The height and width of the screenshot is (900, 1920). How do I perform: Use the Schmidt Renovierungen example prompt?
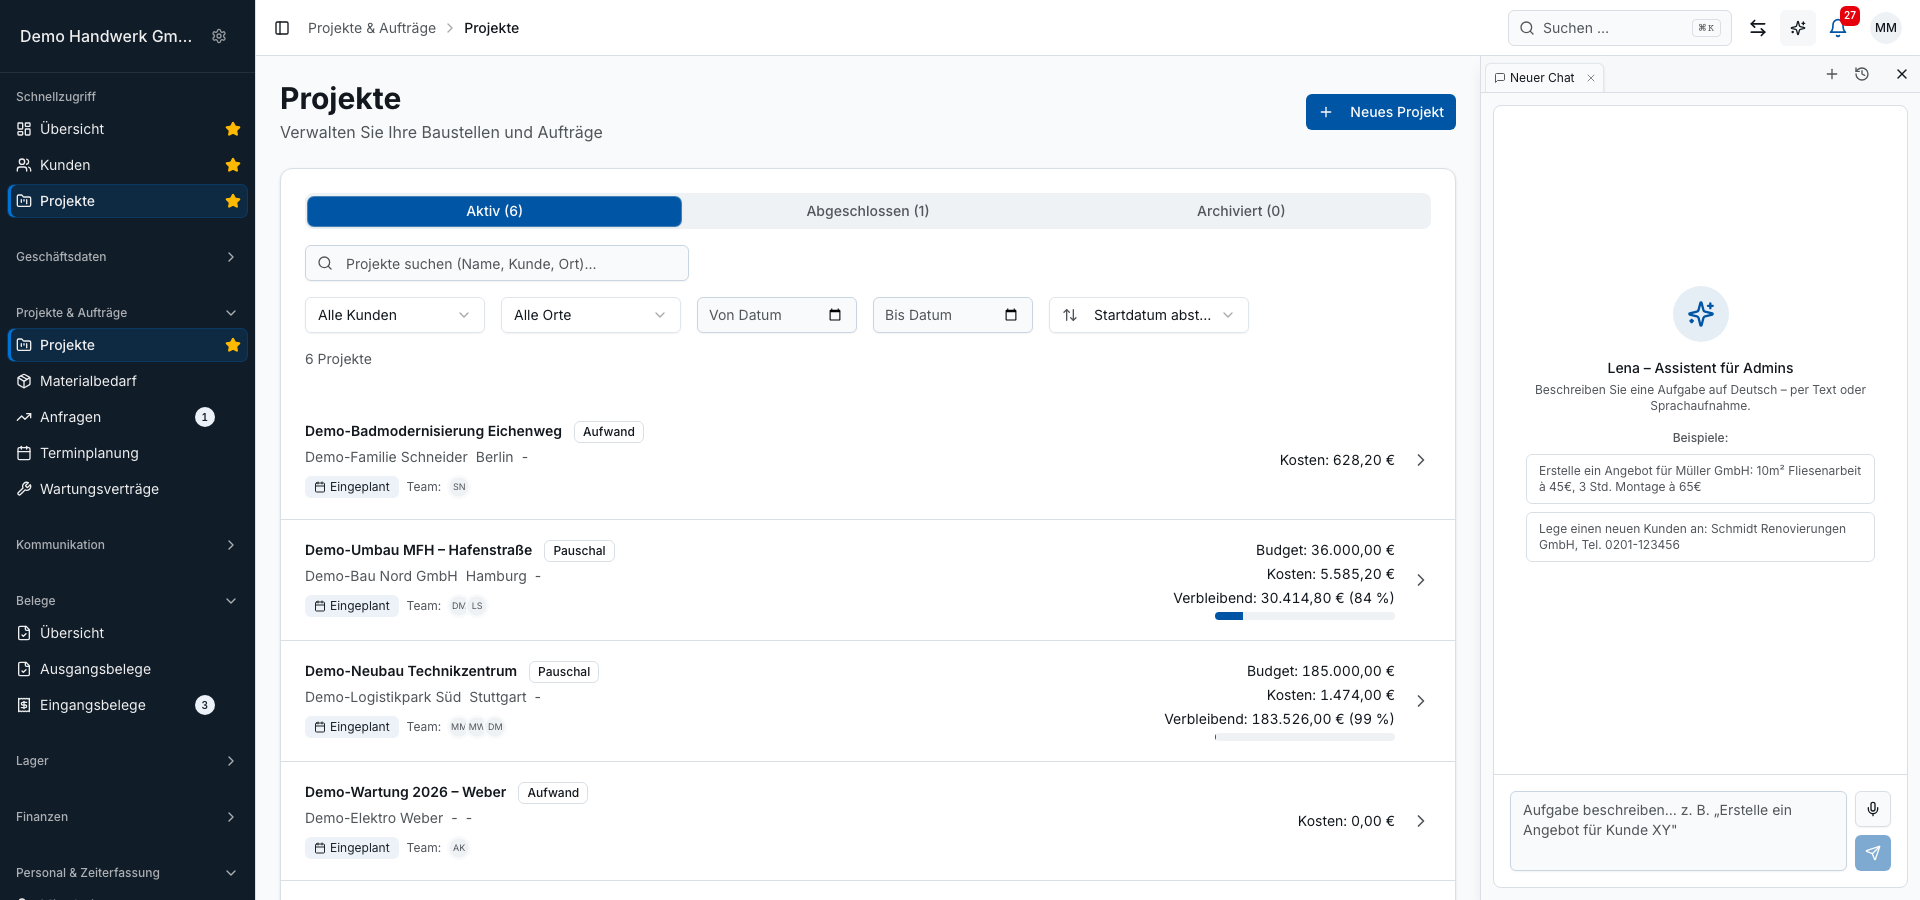(x=1700, y=537)
